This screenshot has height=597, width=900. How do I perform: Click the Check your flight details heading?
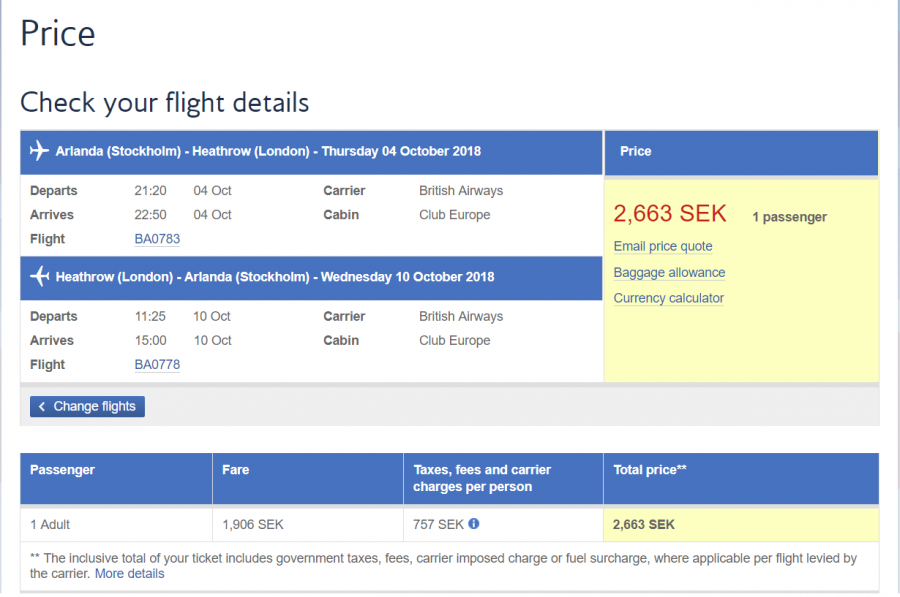[165, 103]
